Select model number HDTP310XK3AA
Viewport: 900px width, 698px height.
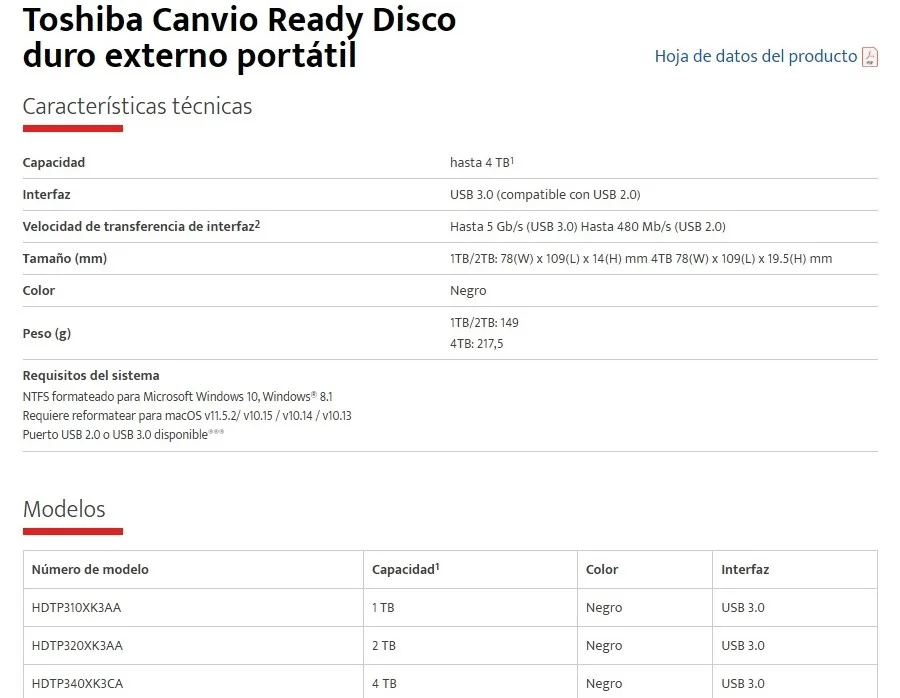tap(77, 607)
